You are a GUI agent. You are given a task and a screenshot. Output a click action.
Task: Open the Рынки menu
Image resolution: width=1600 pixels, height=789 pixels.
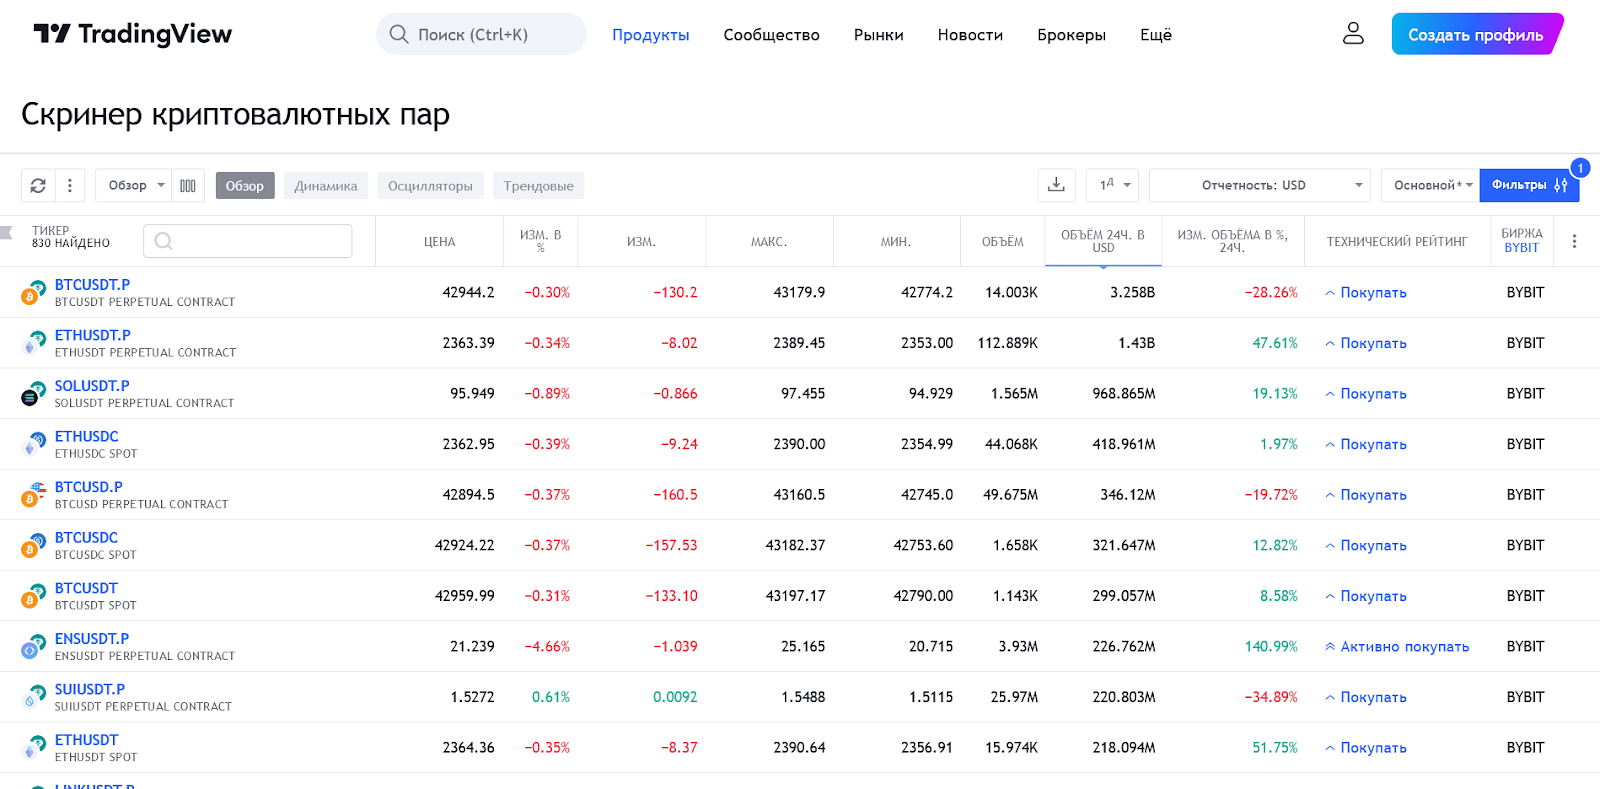(x=878, y=35)
